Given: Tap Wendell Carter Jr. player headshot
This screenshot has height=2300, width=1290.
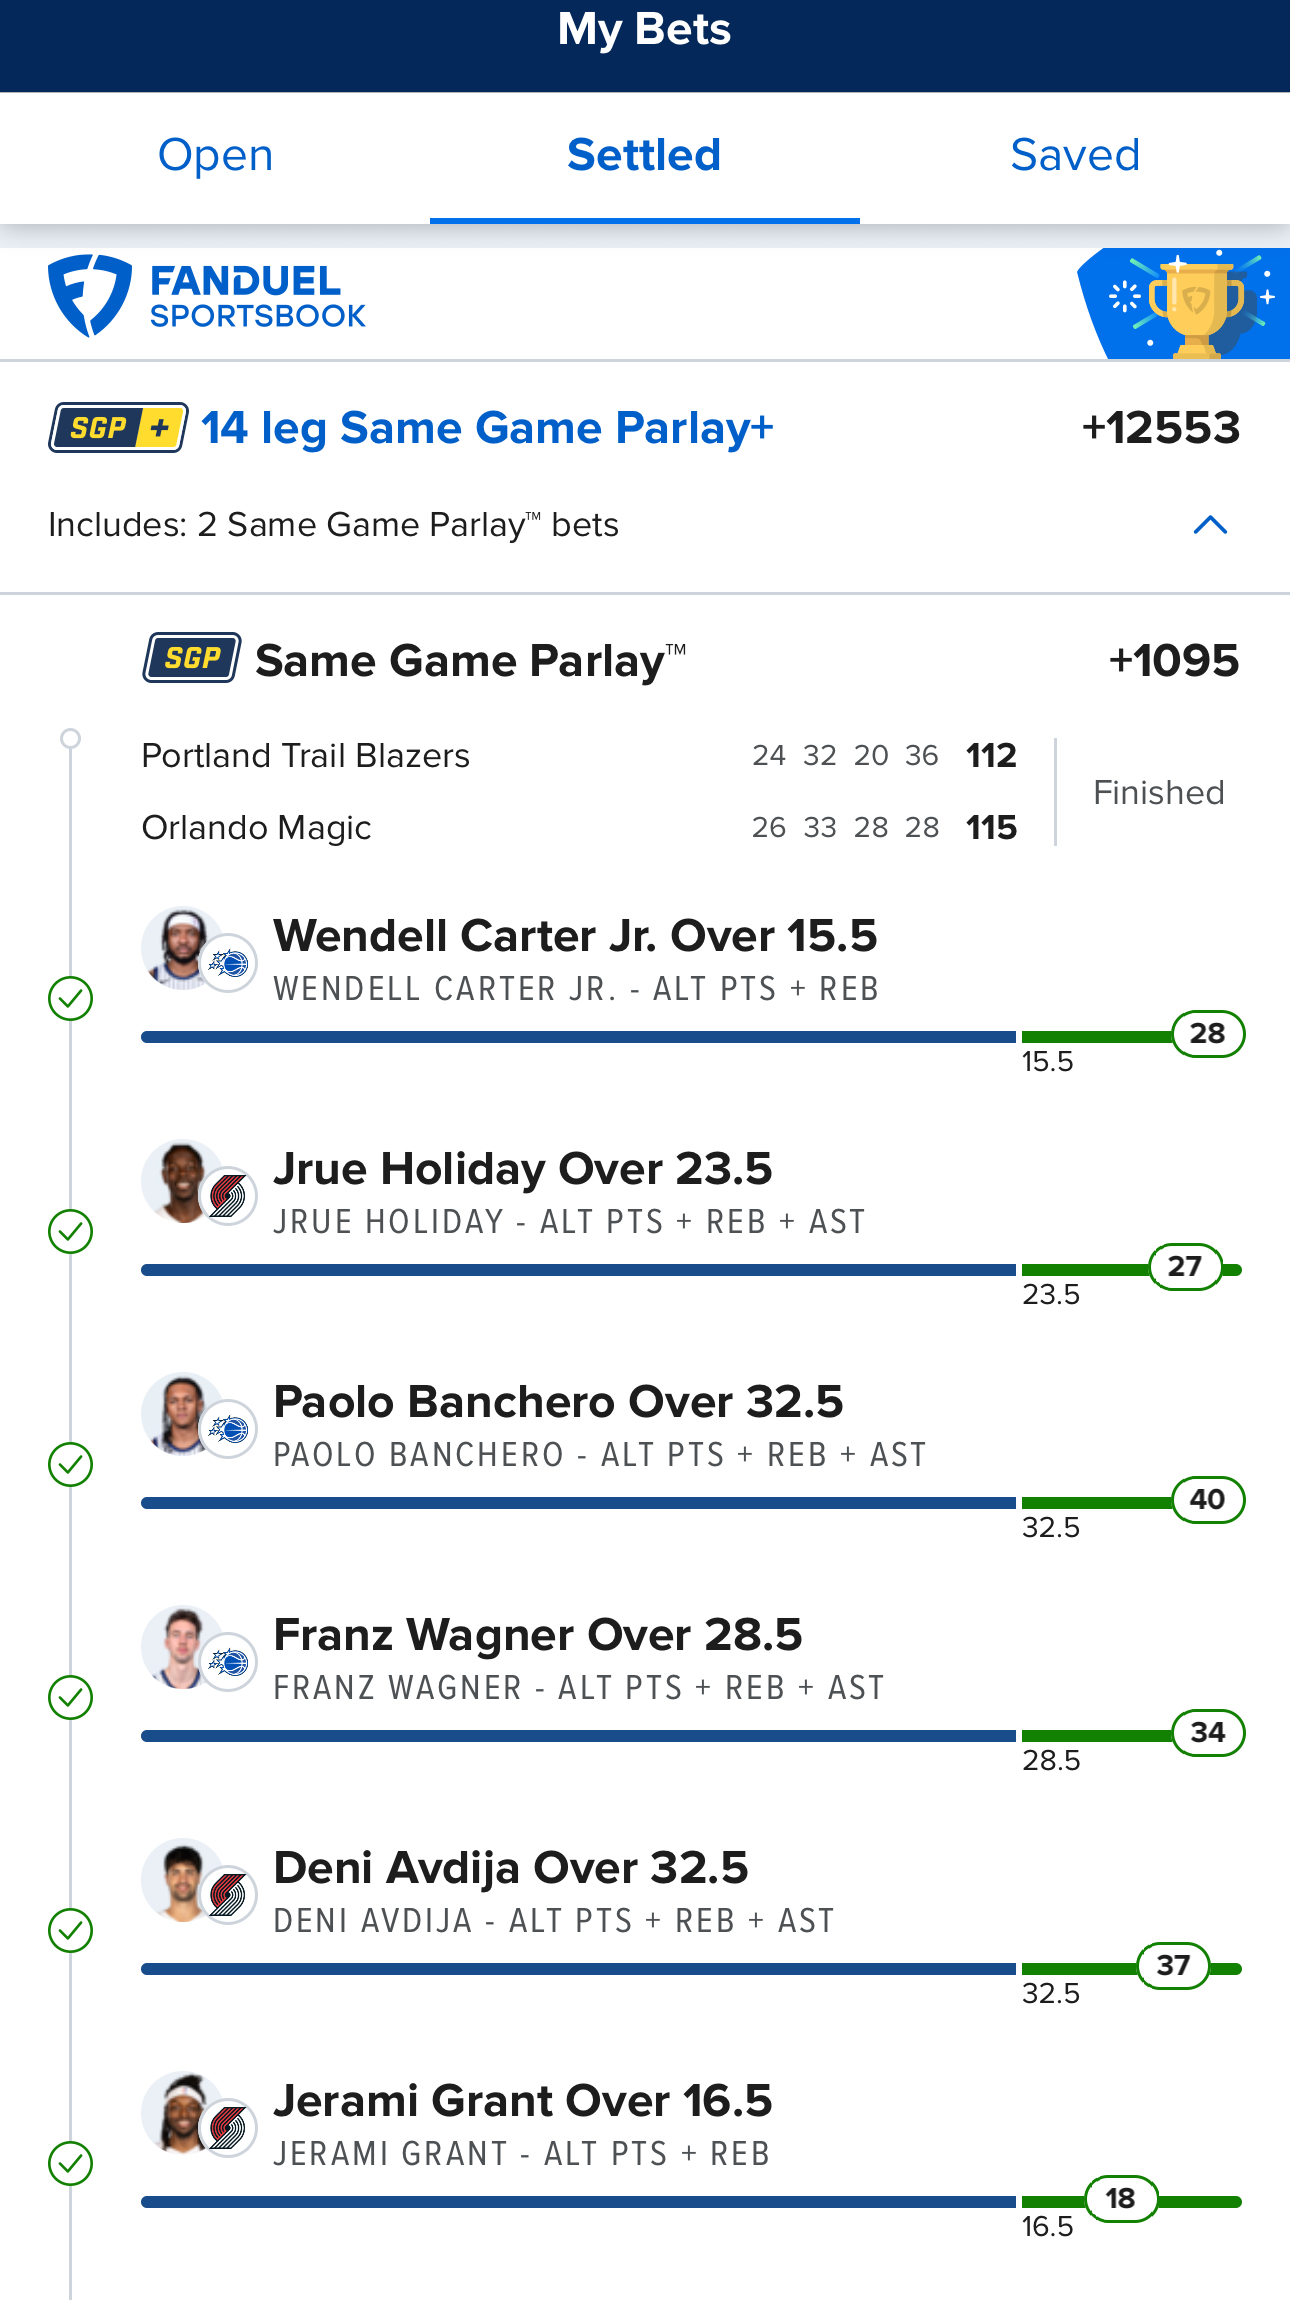Looking at the screenshot, I should pos(181,946).
